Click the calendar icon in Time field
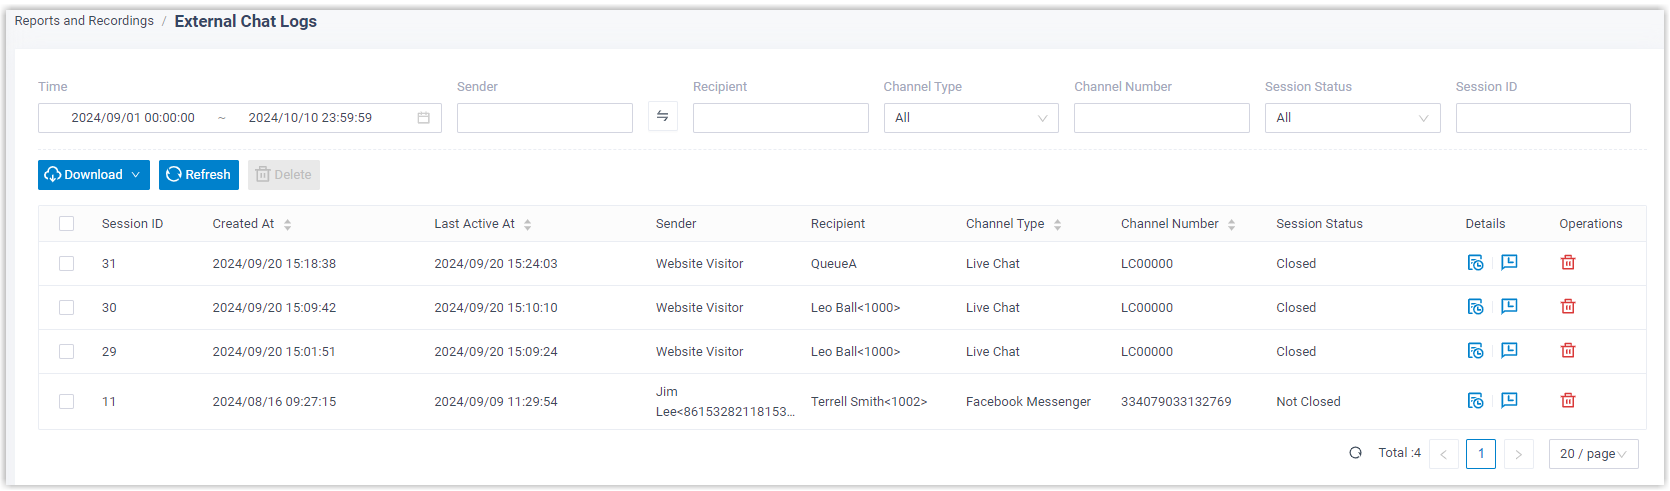Screen dimensions: 1670x491 (x=423, y=118)
